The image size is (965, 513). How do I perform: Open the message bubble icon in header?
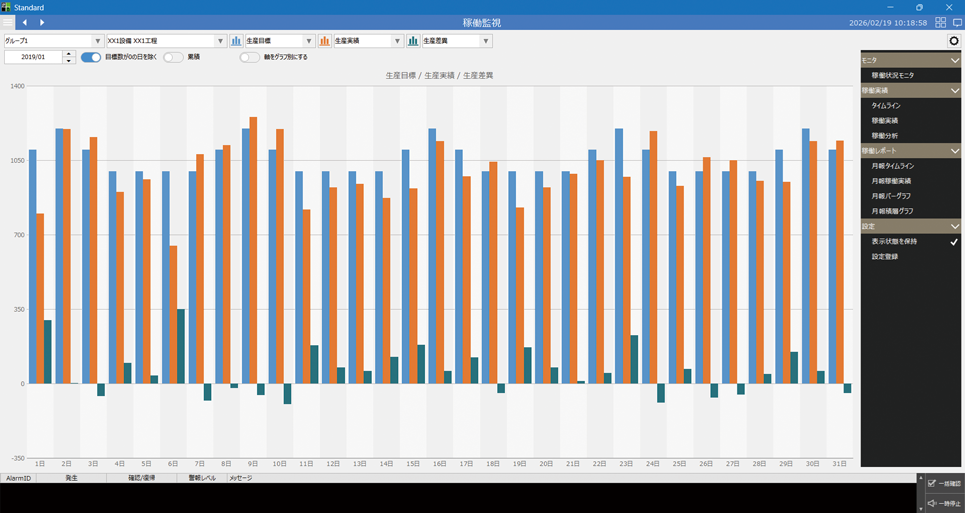957,22
